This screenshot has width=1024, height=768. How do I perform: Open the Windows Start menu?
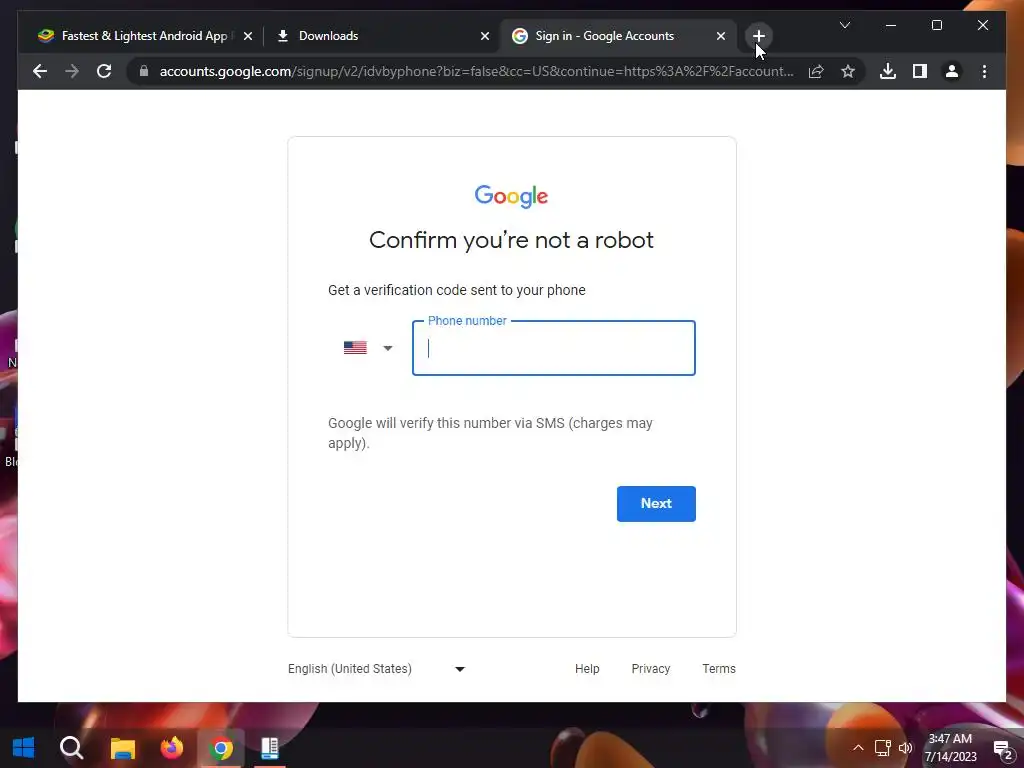[x=24, y=748]
